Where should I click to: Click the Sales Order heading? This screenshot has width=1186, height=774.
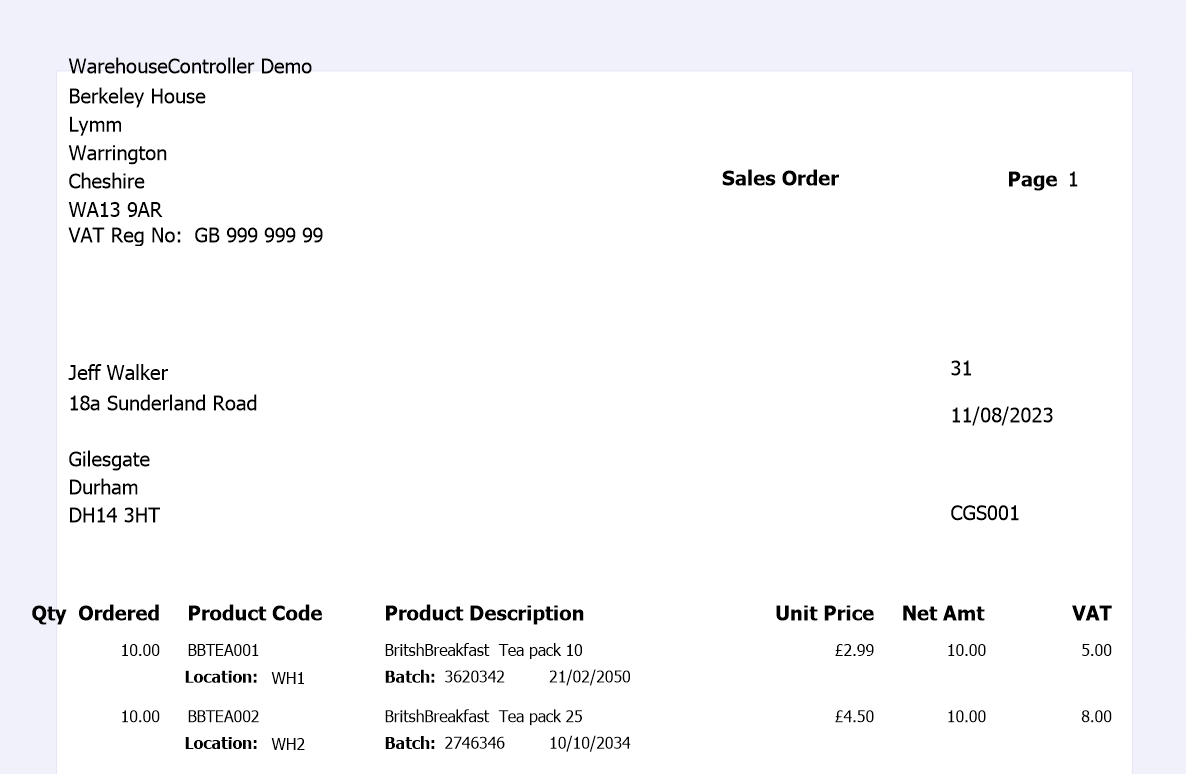click(x=780, y=179)
